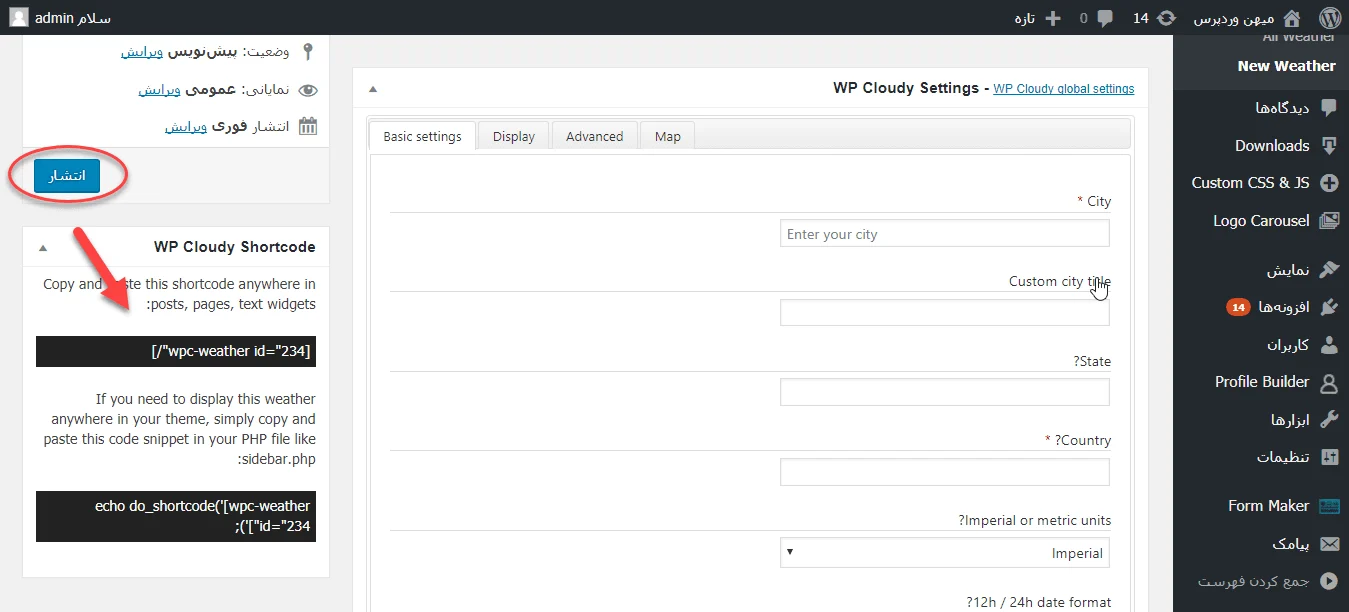Click ویرایش link next to وضعیت
Screen dimensions: 1349x612
point(140,52)
